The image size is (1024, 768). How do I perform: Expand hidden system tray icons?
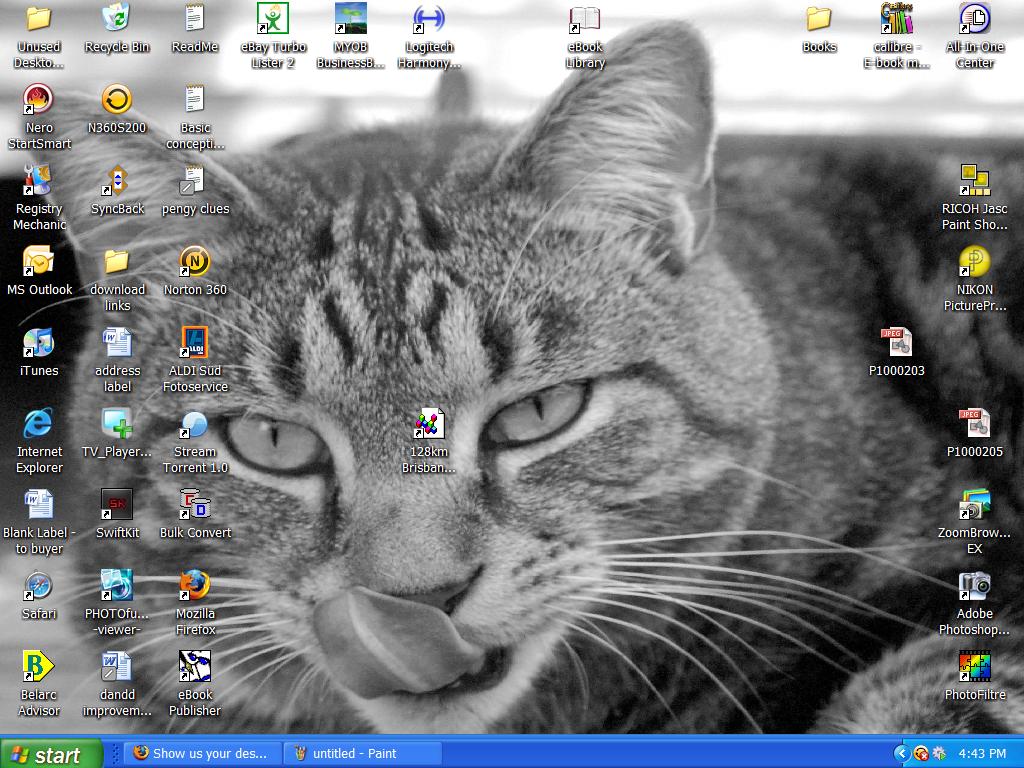(x=901, y=754)
